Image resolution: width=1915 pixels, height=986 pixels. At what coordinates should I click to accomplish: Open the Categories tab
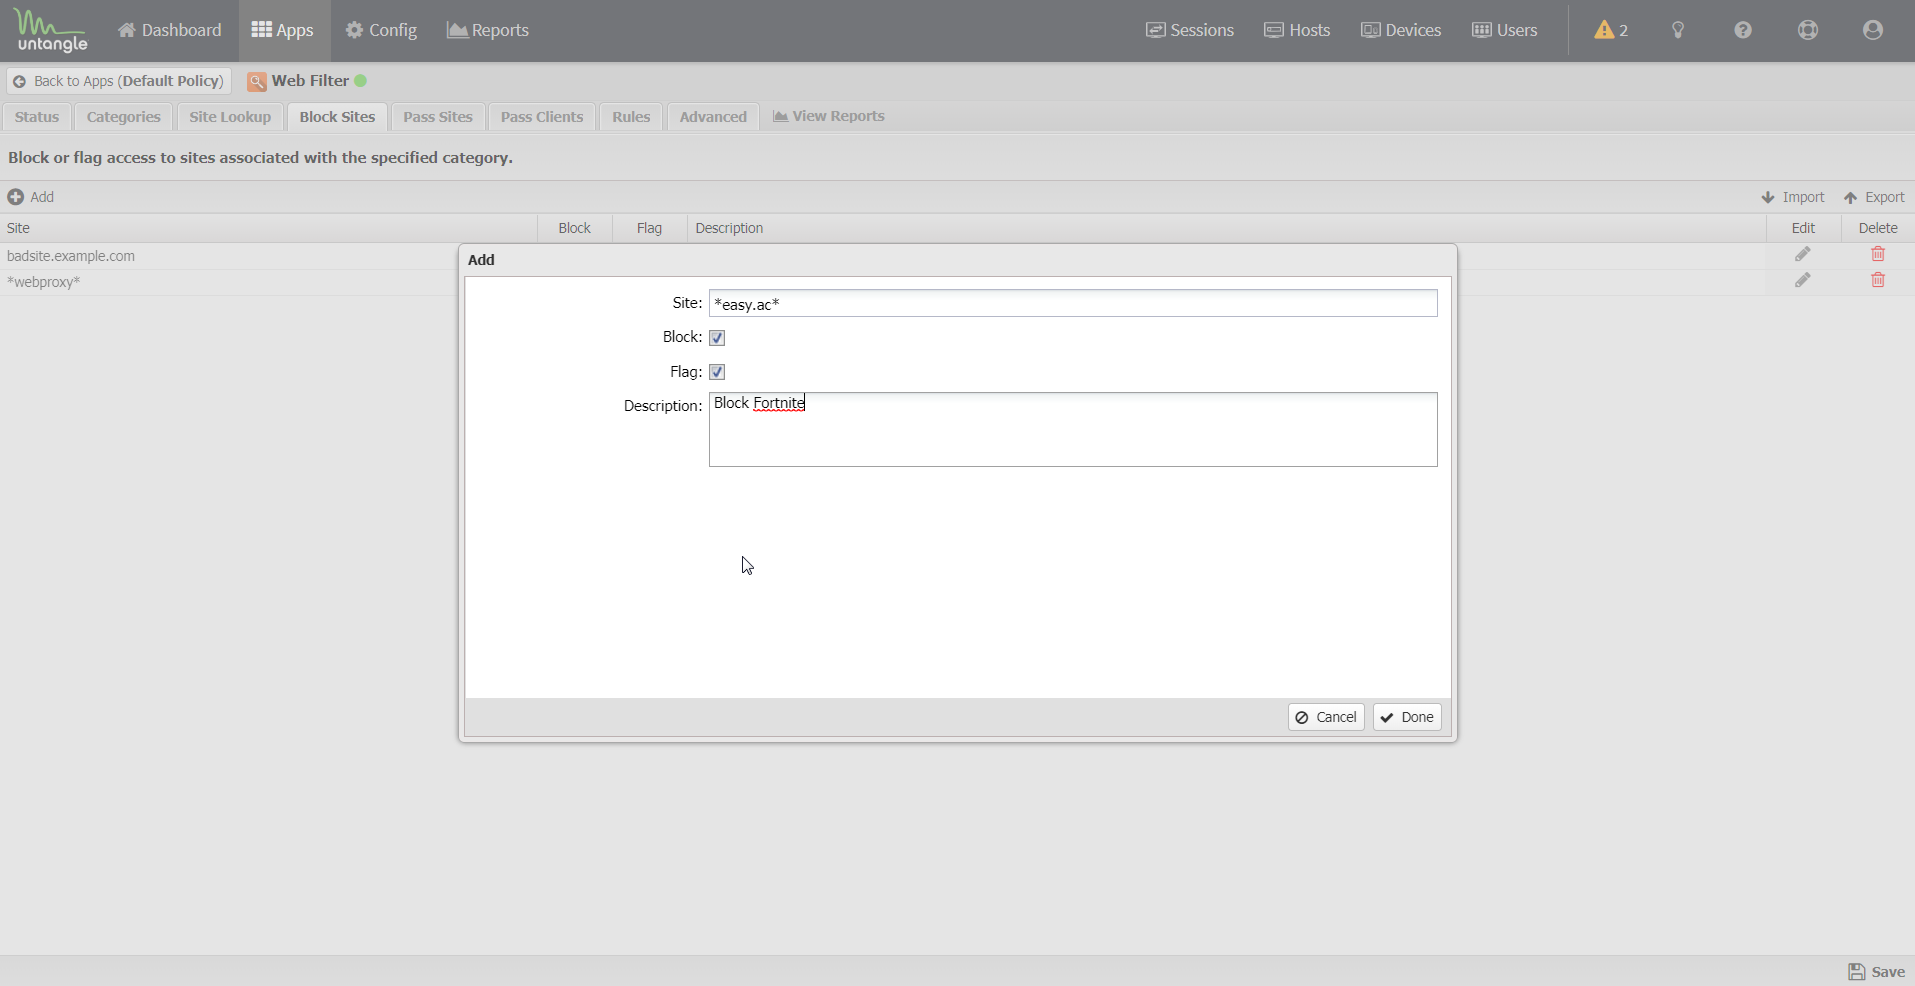(x=123, y=117)
